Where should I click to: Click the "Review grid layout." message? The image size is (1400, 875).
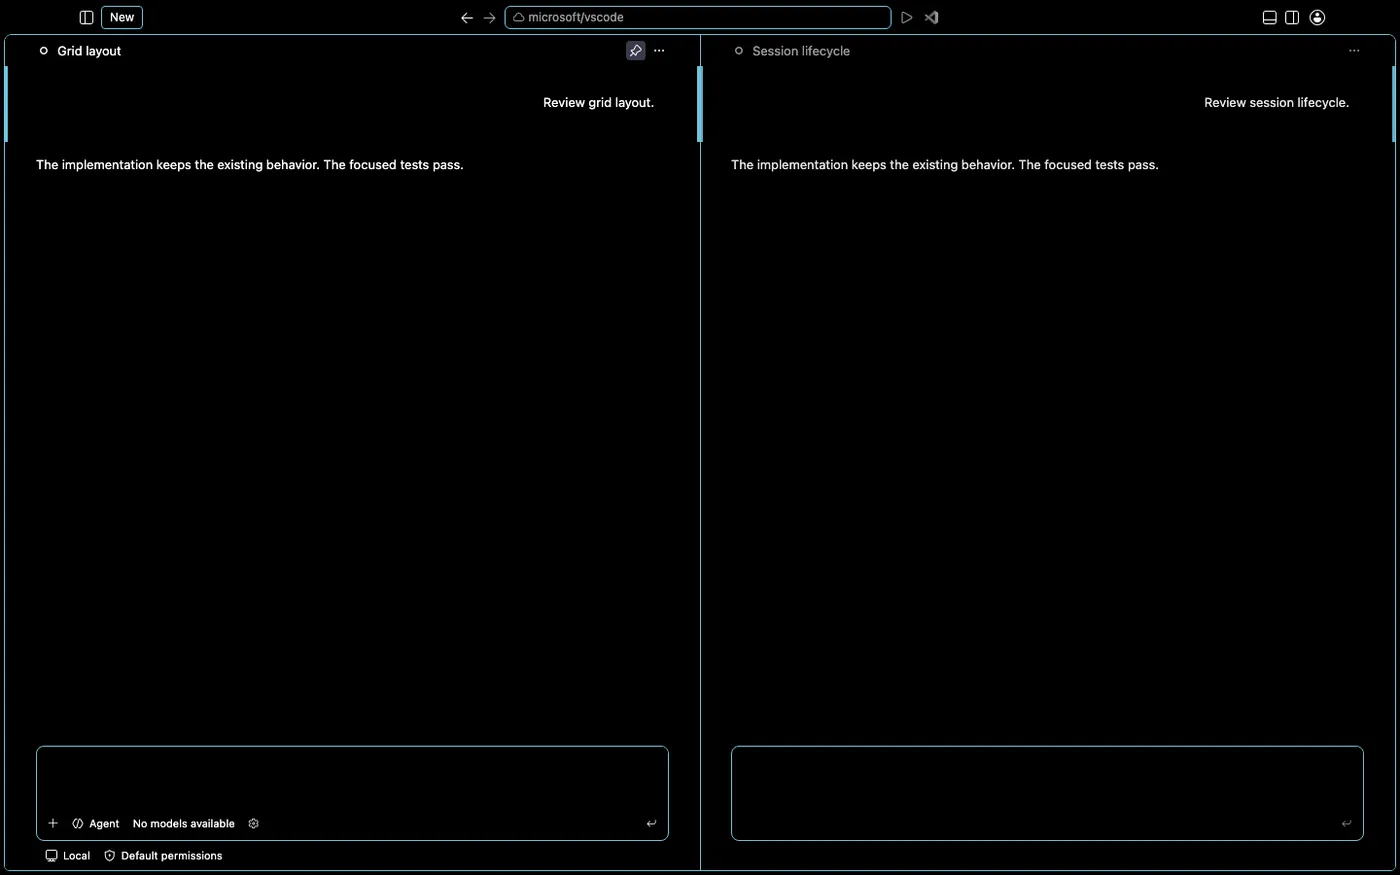[598, 103]
